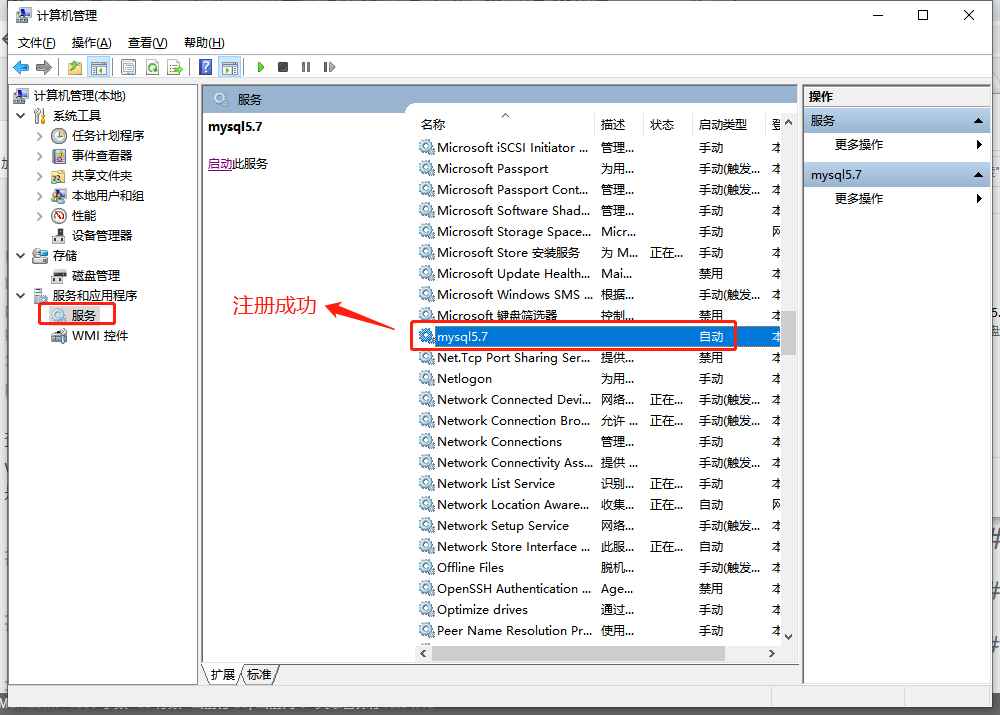1000x715 pixels.
Task: Click the Stop service square icon
Action: pyautogui.click(x=283, y=67)
